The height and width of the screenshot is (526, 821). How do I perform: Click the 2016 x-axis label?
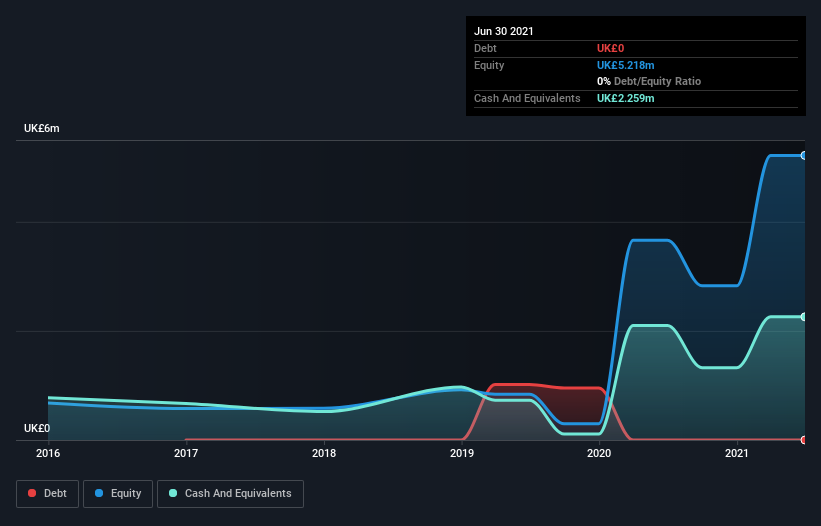(48, 453)
